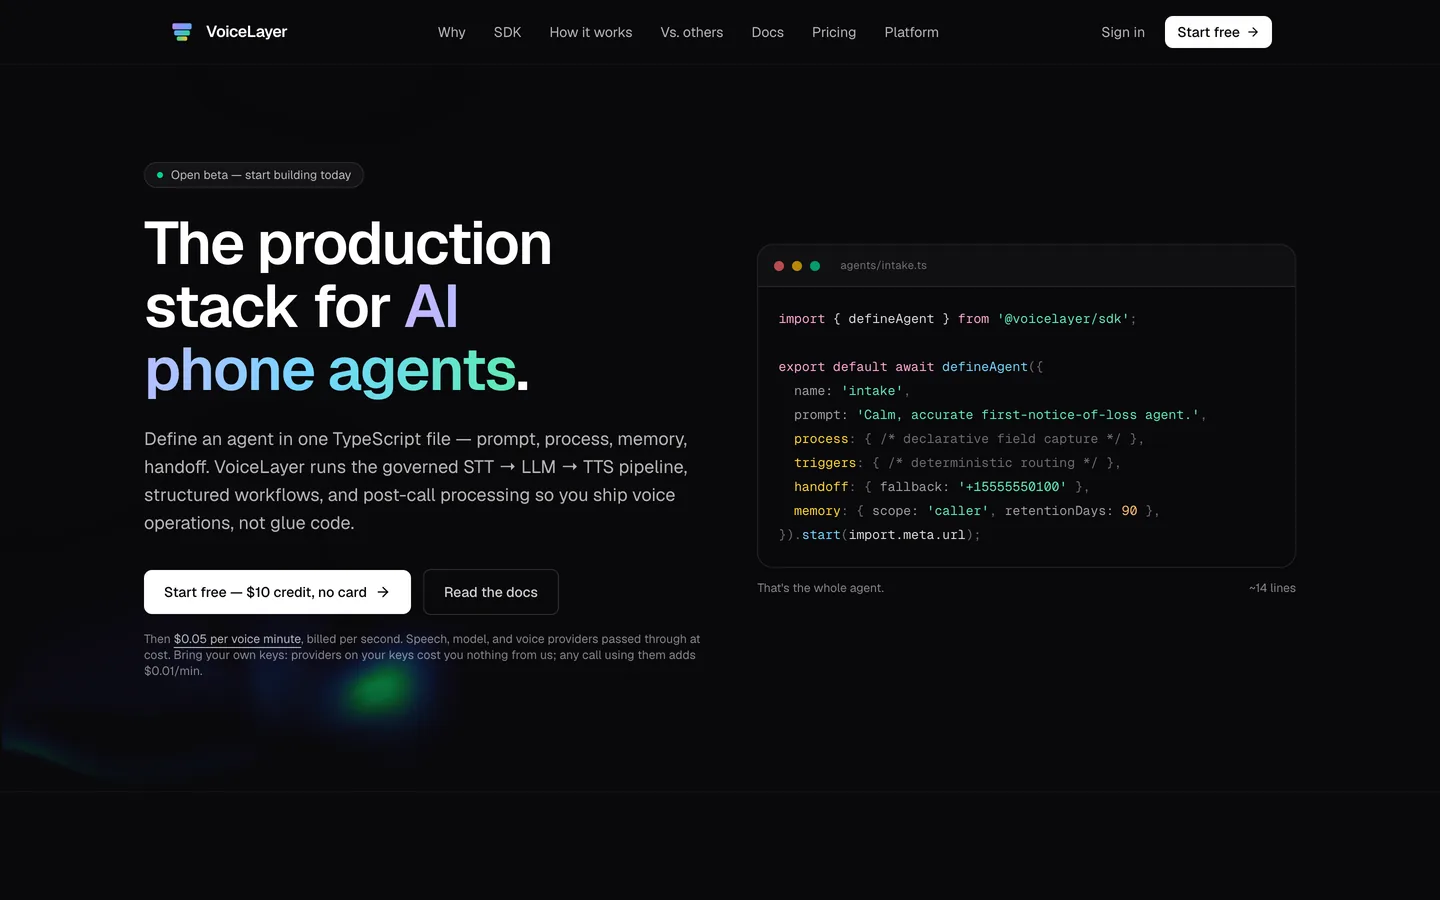1440x900 pixels.
Task: Click the "phone agents." gradient heading line
Action: (337, 372)
